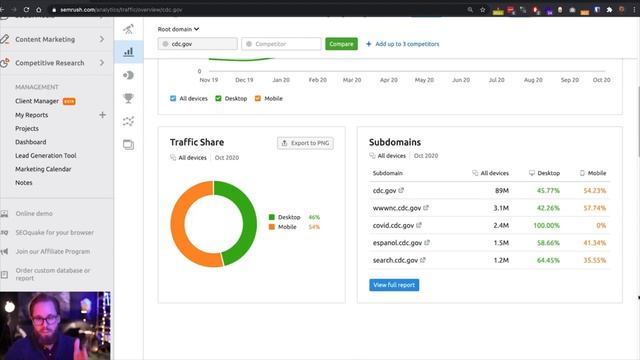Image resolution: width=640 pixels, height=360 pixels.
Task: Open Notes in sidebar
Action: pyautogui.click(x=24, y=182)
